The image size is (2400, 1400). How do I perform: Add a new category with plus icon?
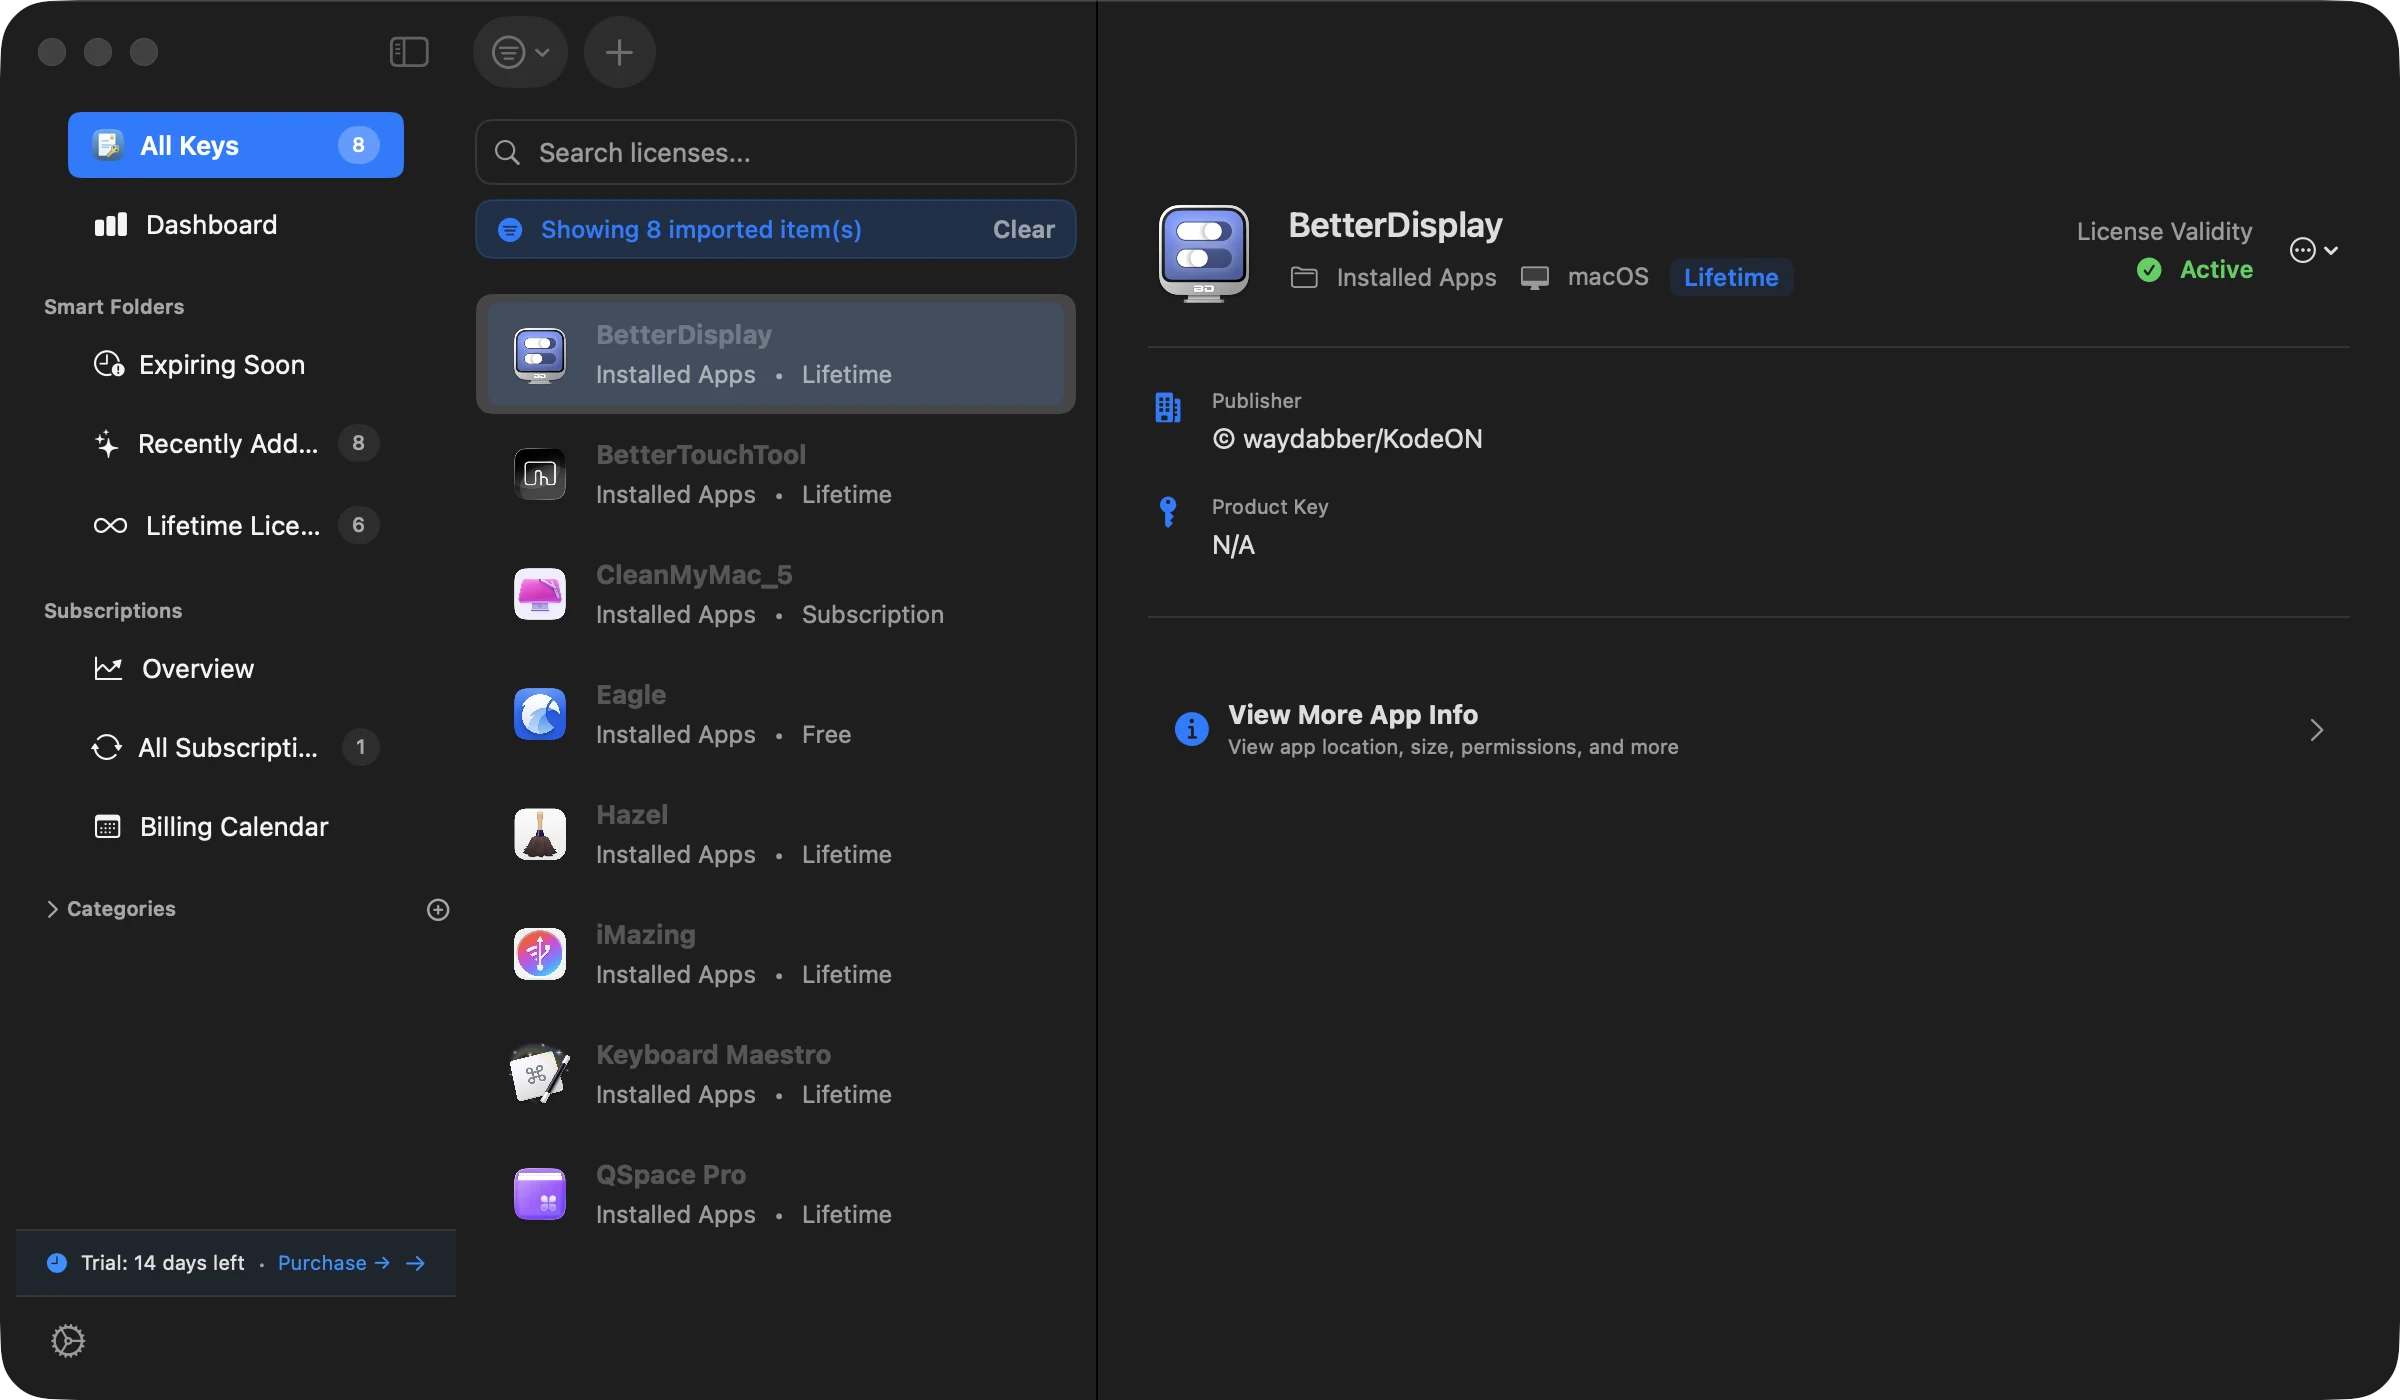[x=438, y=909]
